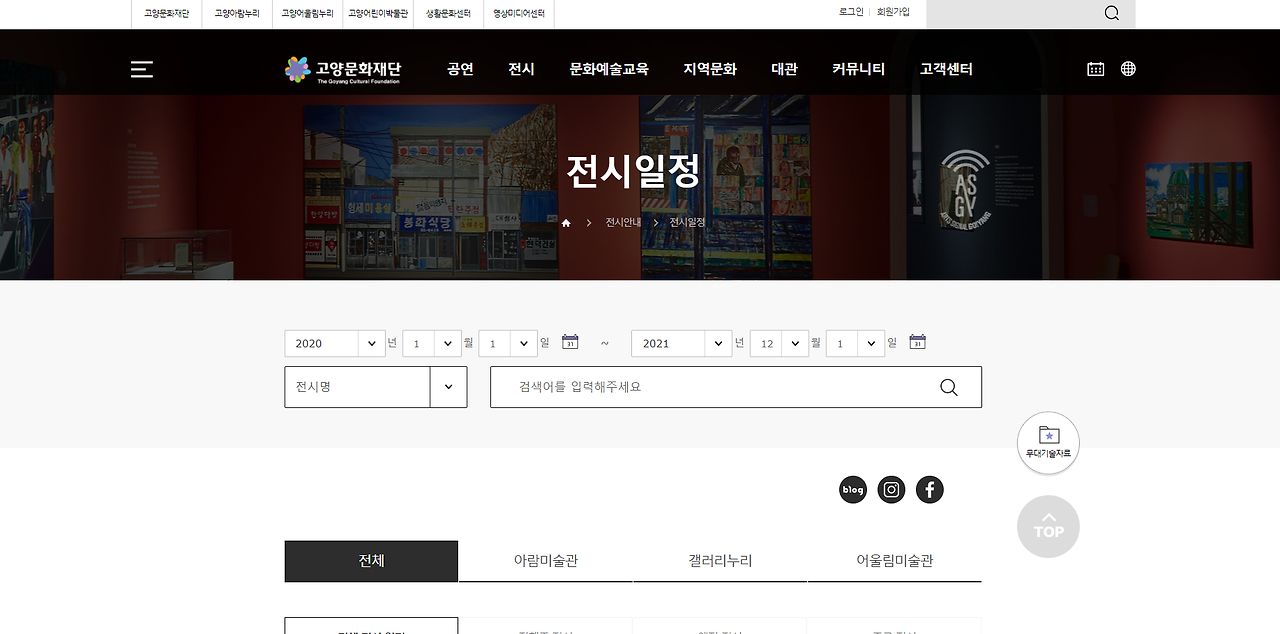1280x634 pixels.
Task: Open the end month dropdown showing 12
Action: [779, 343]
